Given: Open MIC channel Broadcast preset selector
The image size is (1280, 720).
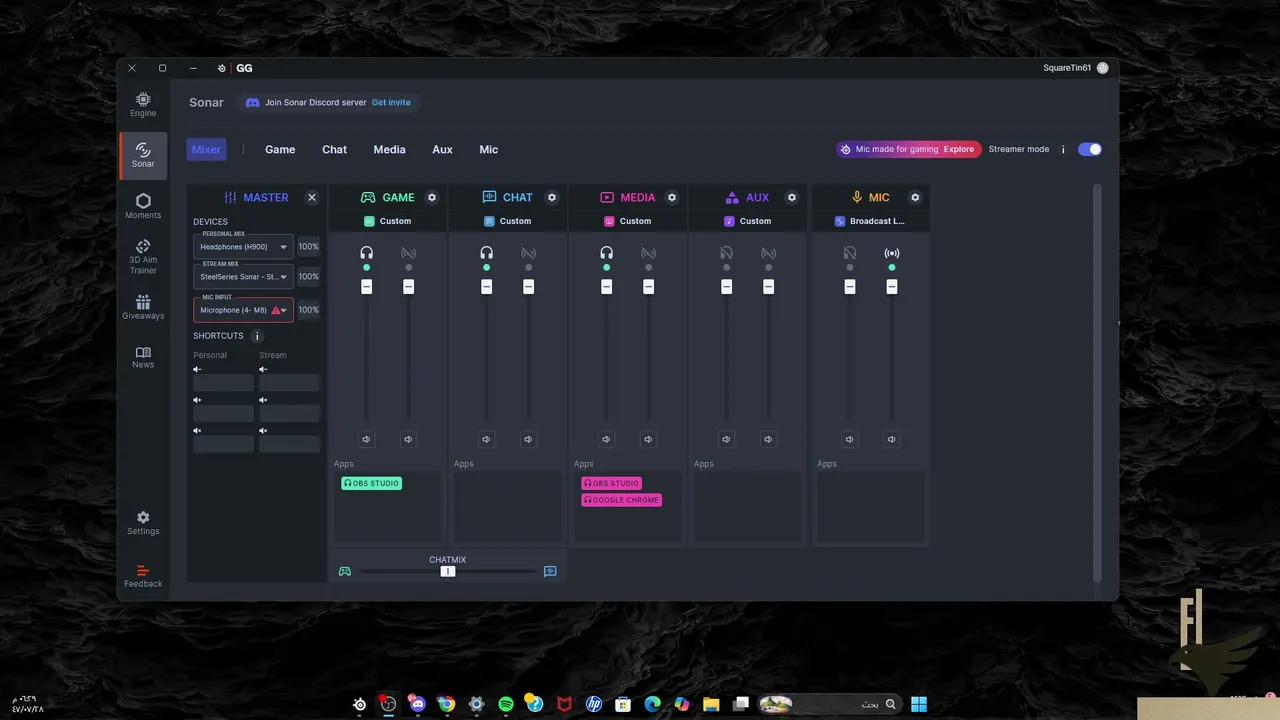Looking at the screenshot, I should (870, 221).
